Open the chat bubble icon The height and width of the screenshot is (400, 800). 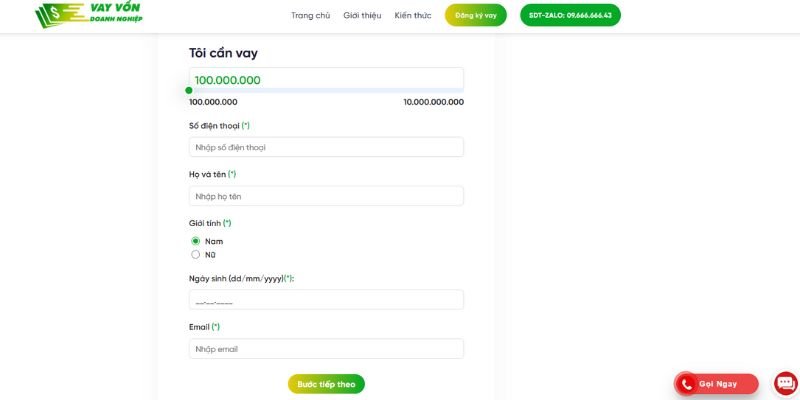(786, 384)
